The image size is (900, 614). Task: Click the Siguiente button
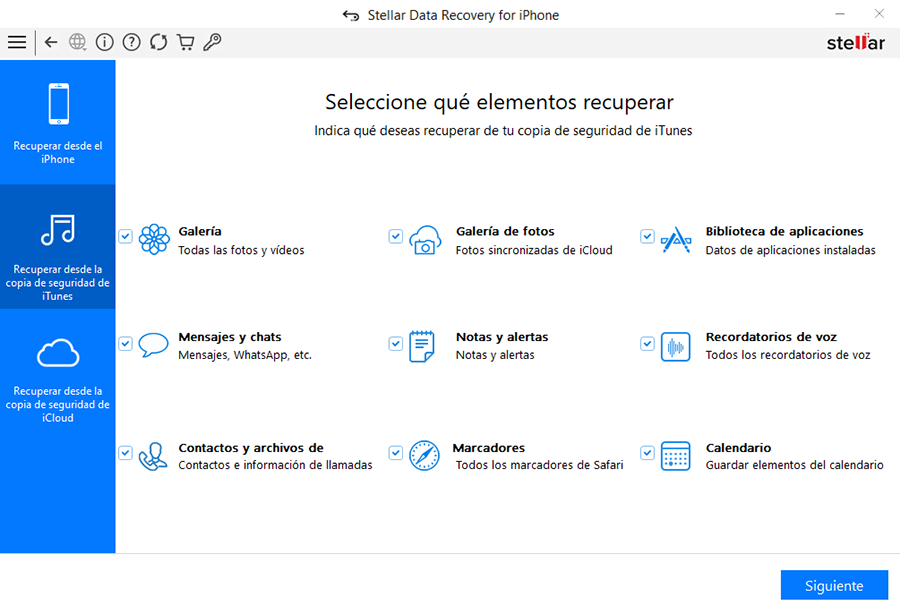click(834, 585)
